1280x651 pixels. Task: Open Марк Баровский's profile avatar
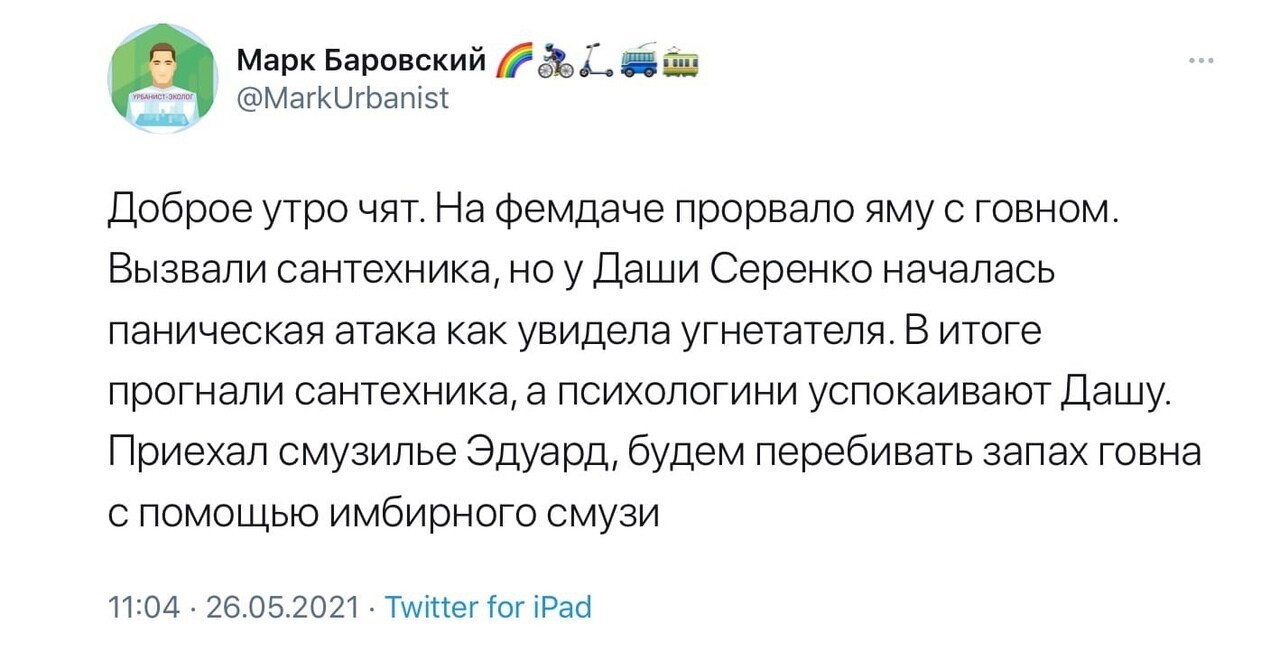coord(162,78)
